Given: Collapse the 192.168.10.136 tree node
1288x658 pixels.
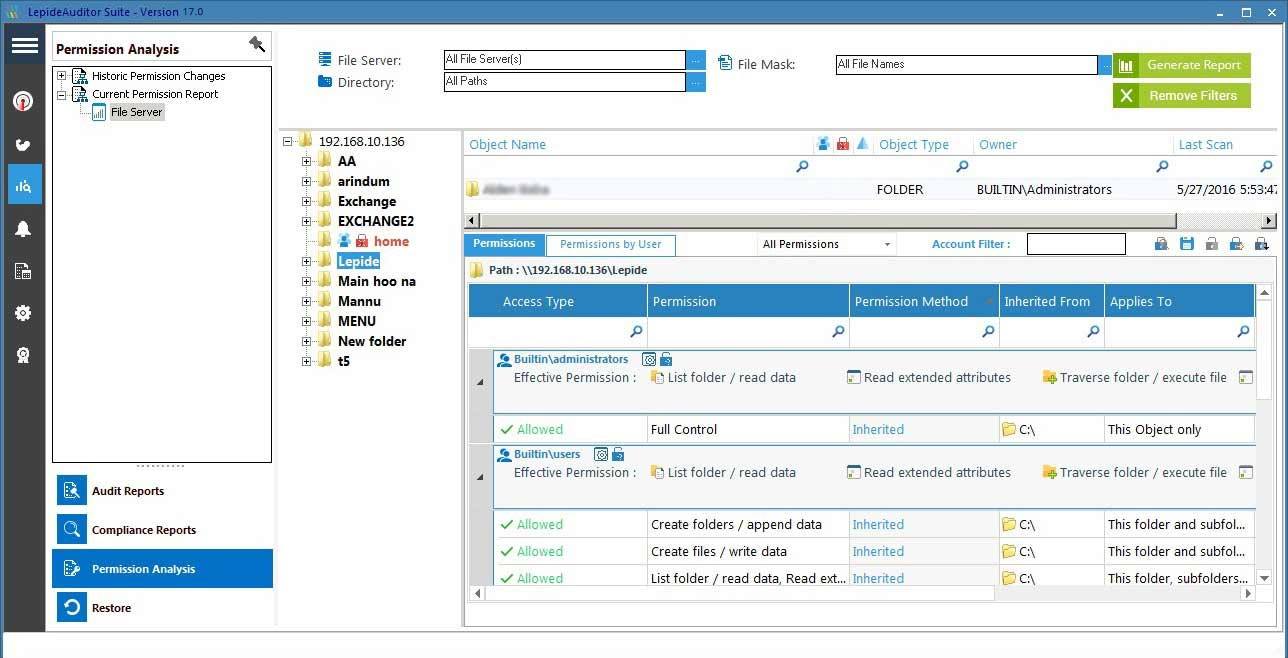Looking at the screenshot, I should tap(288, 141).
